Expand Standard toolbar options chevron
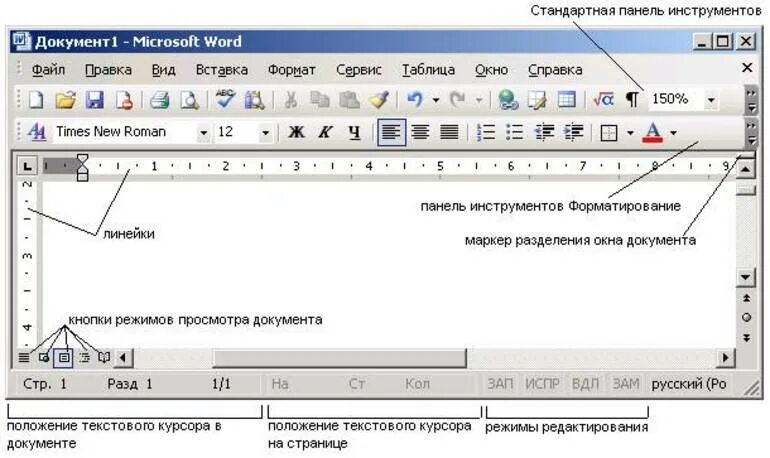 (750, 100)
